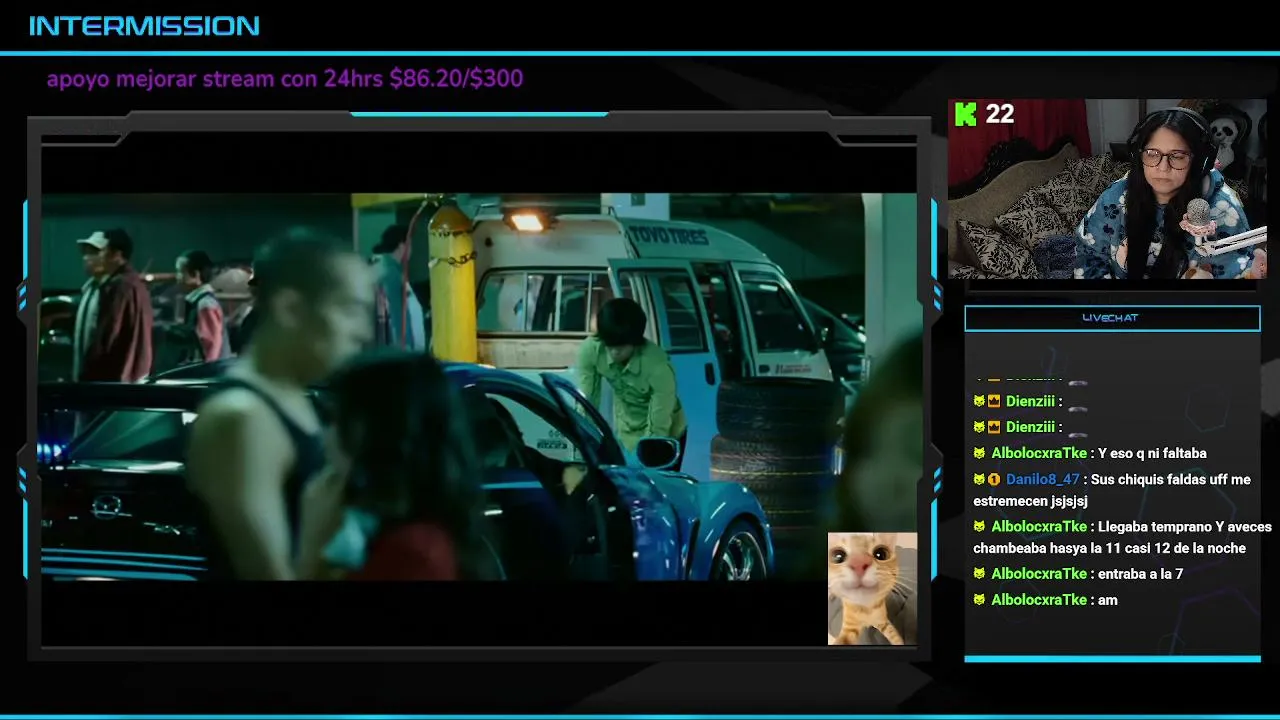Screen dimensions: 1280x720
Task: Click the message "Sus chiquis faldas uff me estremecen"
Action: 1112,490
